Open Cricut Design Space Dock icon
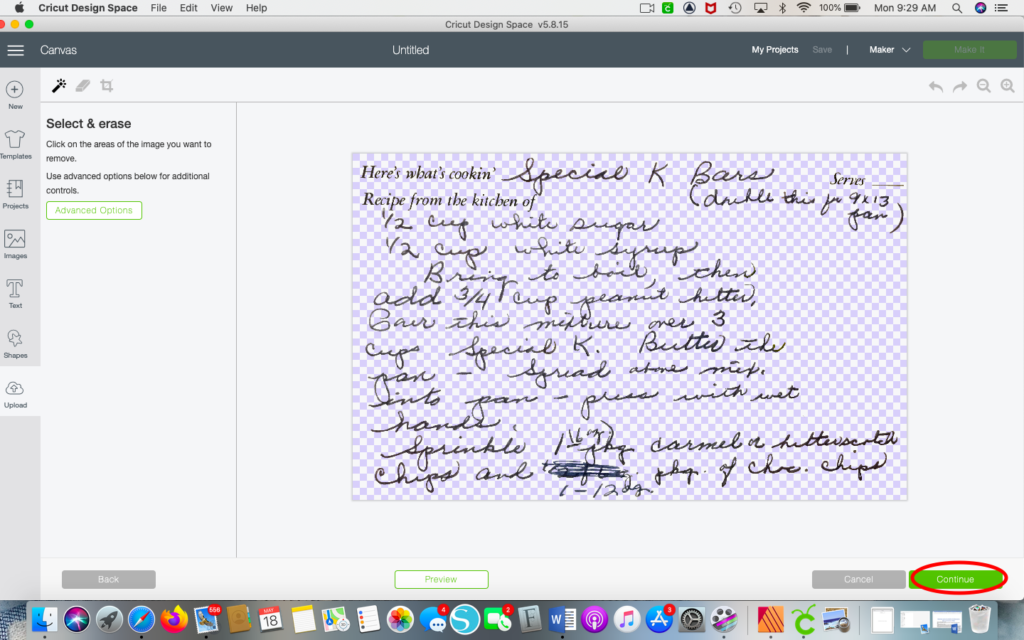Screen dimensions: 1024x640 click(804, 619)
